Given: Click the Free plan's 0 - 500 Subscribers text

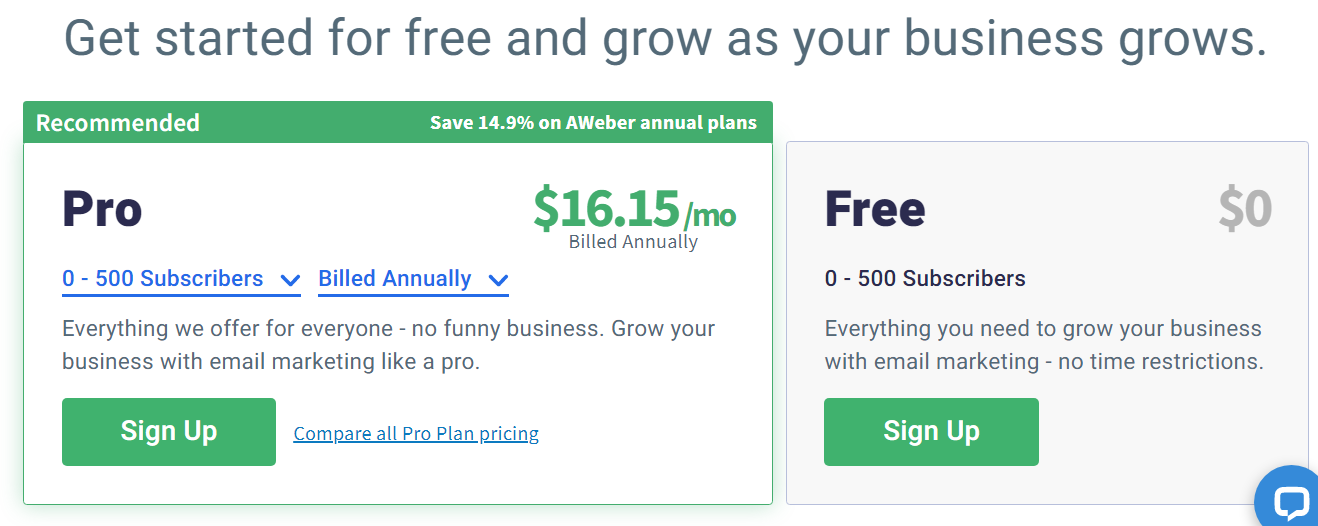Looking at the screenshot, I should click(x=925, y=279).
